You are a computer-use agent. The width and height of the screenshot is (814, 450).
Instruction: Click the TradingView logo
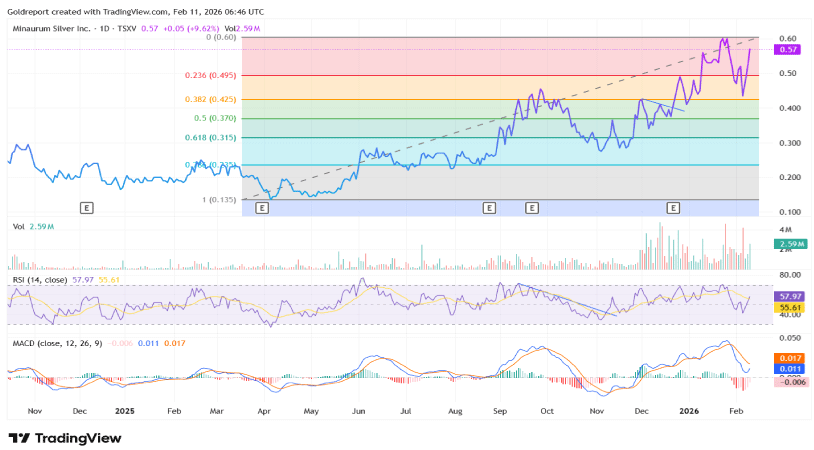tap(65, 438)
